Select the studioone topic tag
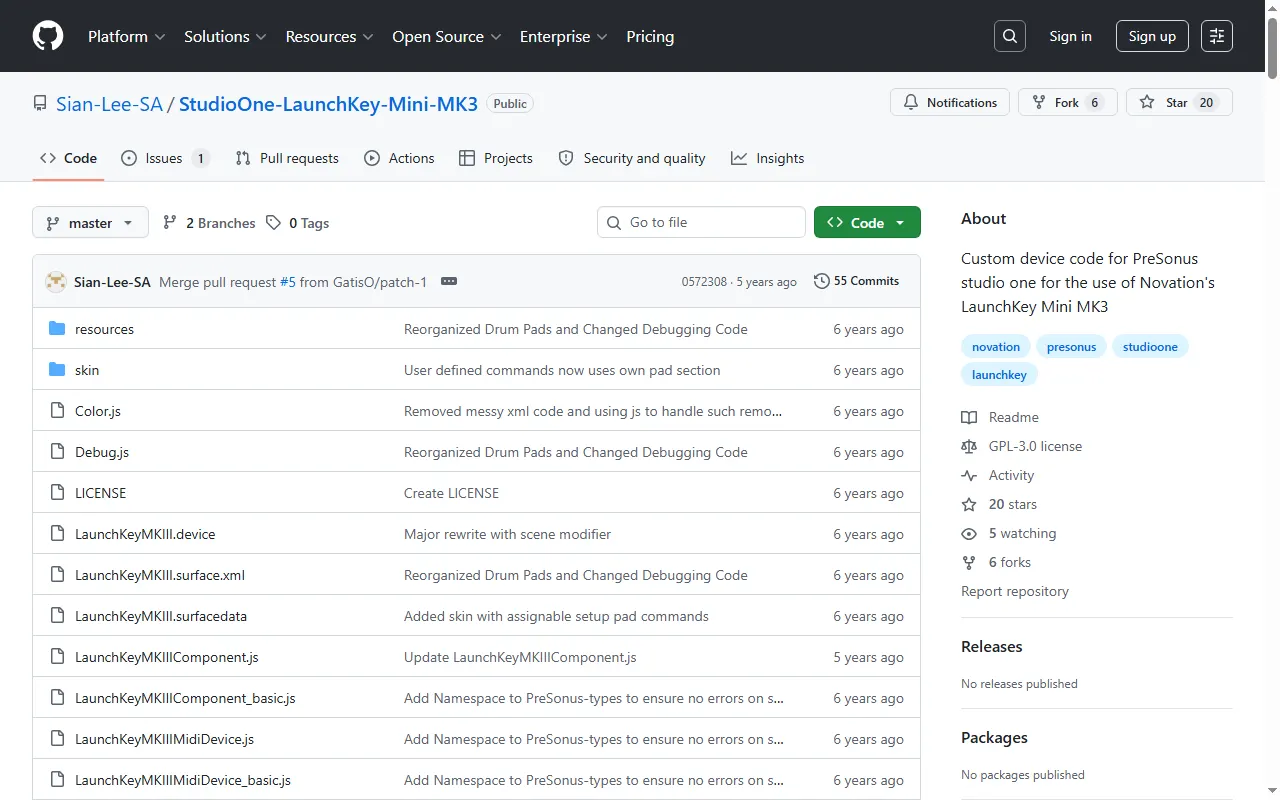1280x800 pixels. click(1150, 347)
